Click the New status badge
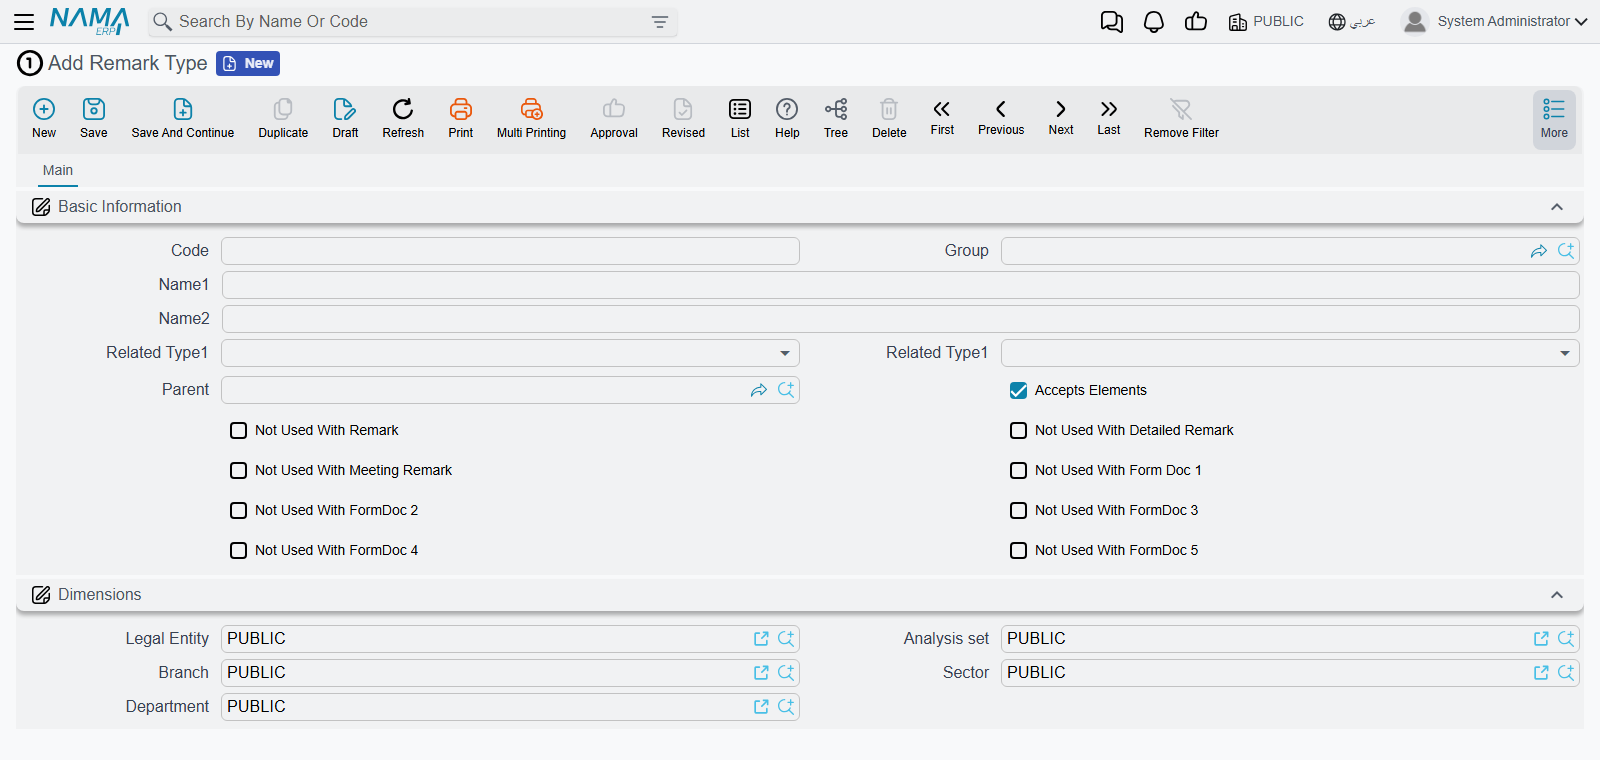Image resolution: width=1600 pixels, height=760 pixels. point(248,64)
